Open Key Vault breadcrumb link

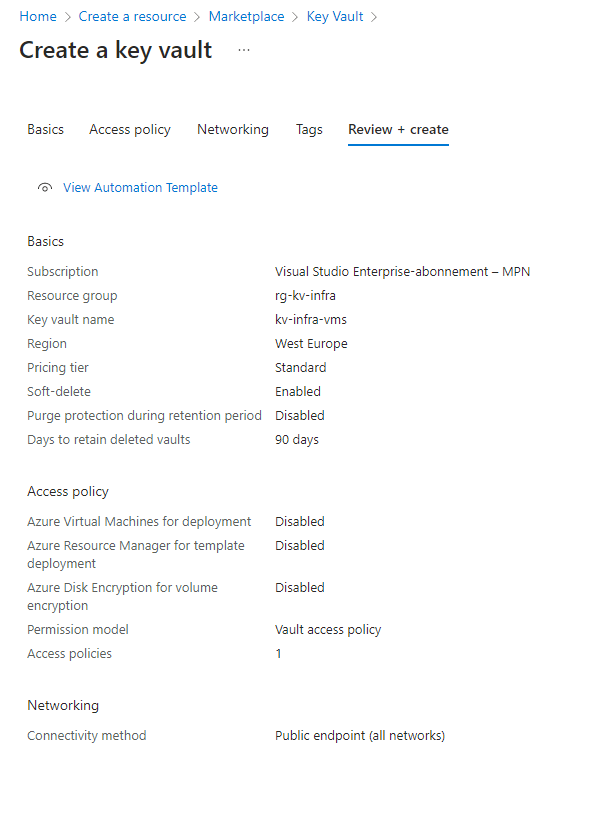click(335, 16)
